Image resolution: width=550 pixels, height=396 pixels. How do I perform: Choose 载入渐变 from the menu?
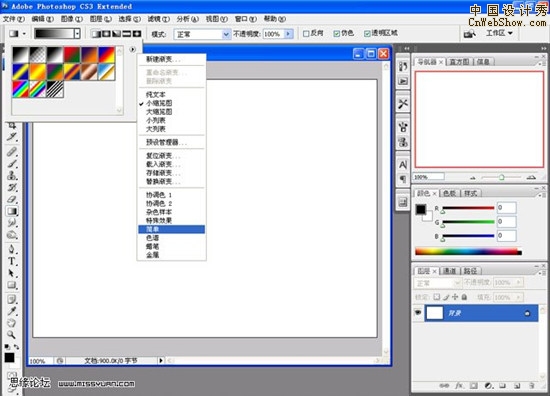[x=163, y=165]
